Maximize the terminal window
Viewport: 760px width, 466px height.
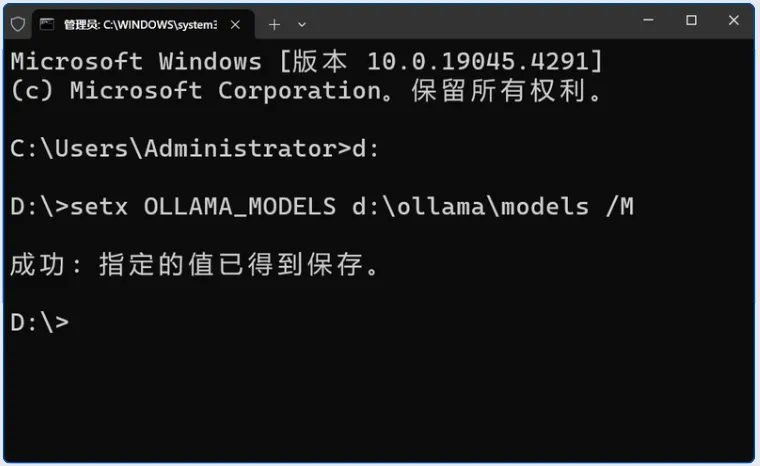point(691,21)
